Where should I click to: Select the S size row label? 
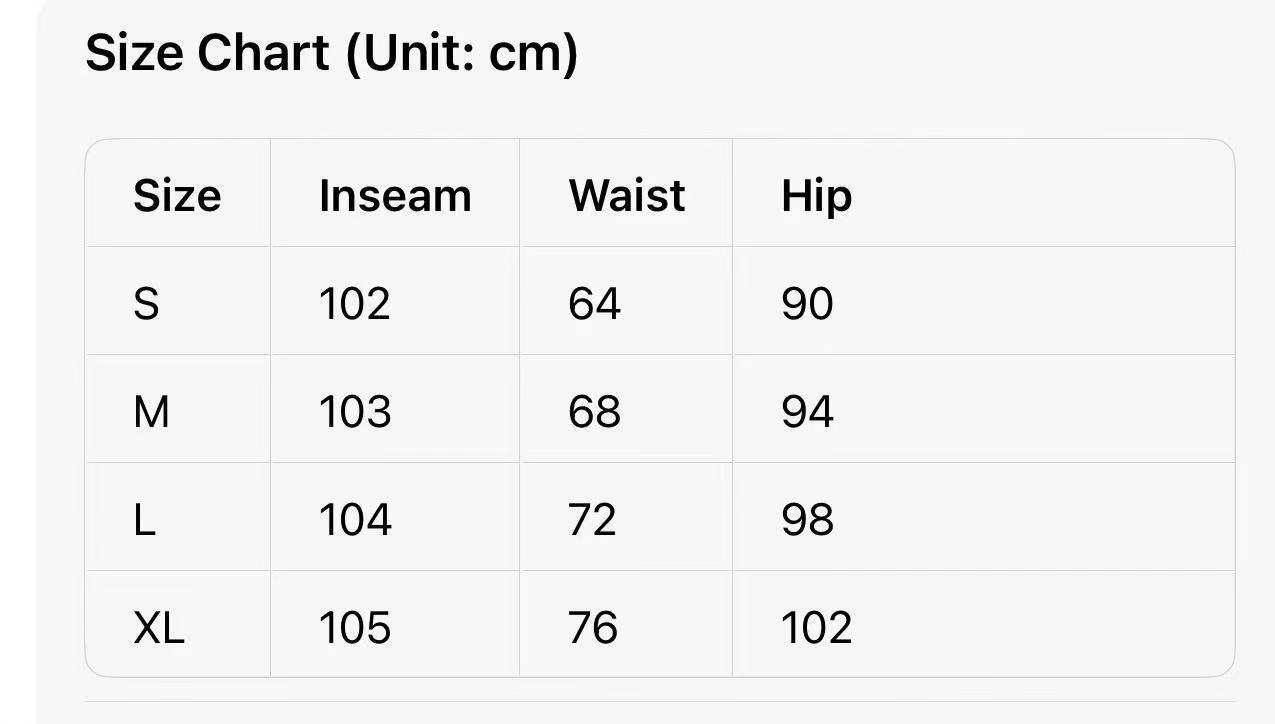146,303
